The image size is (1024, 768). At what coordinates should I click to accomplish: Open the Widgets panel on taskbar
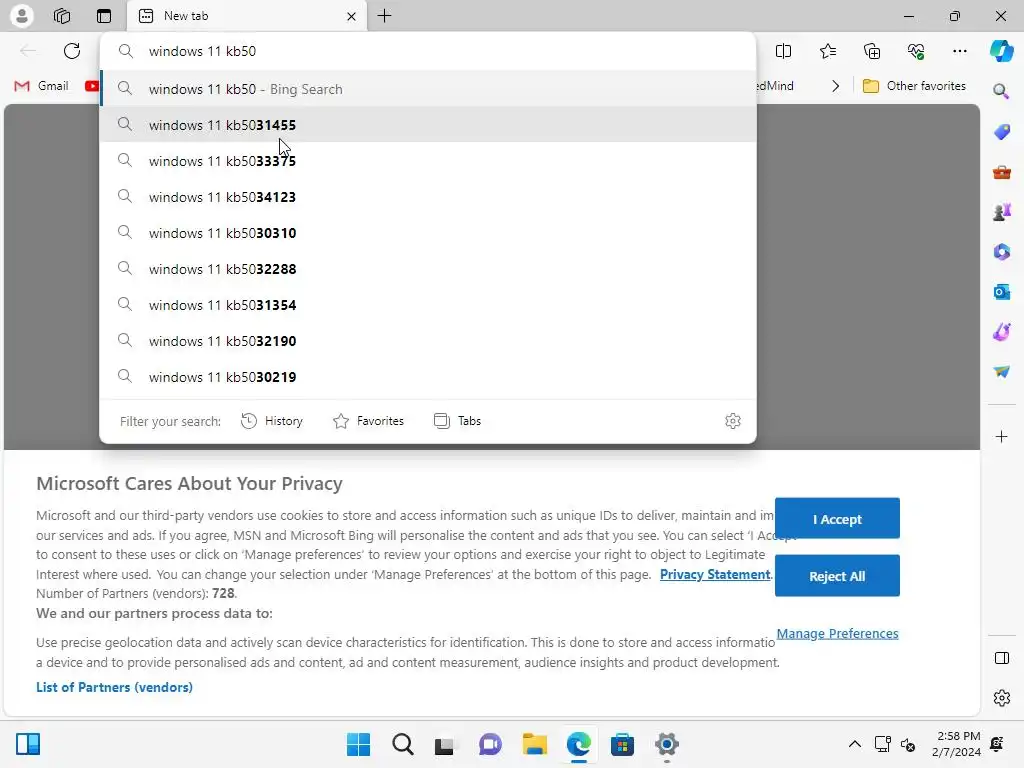point(28,744)
